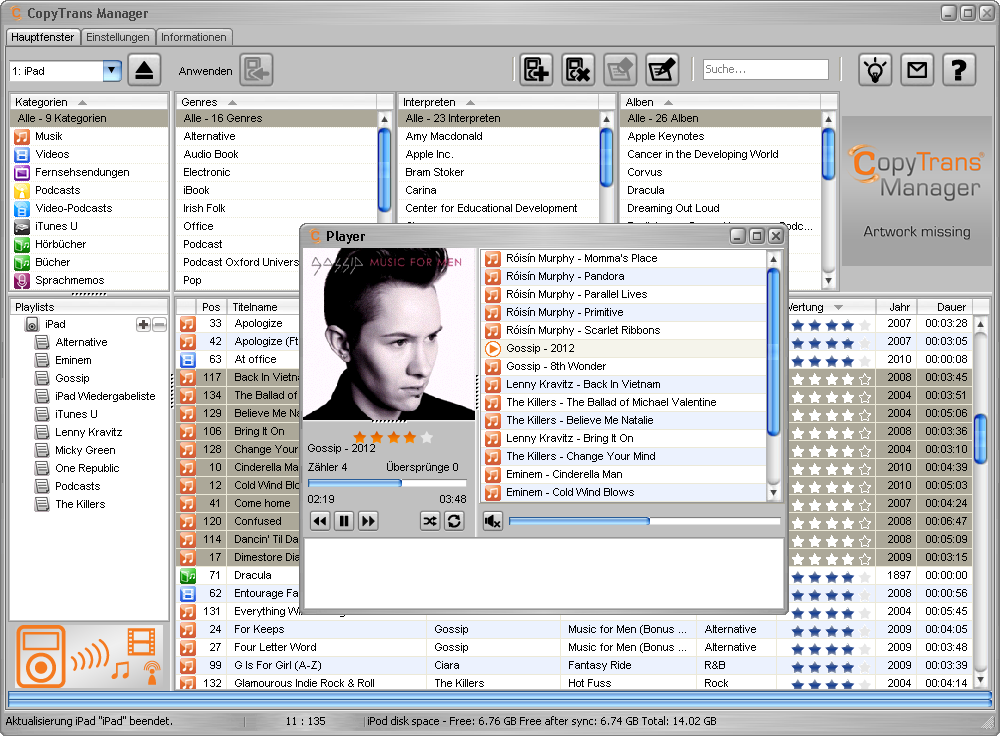Open the tag editor pencil icon
This screenshot has width=1000, height=736.
click(662, 70)
